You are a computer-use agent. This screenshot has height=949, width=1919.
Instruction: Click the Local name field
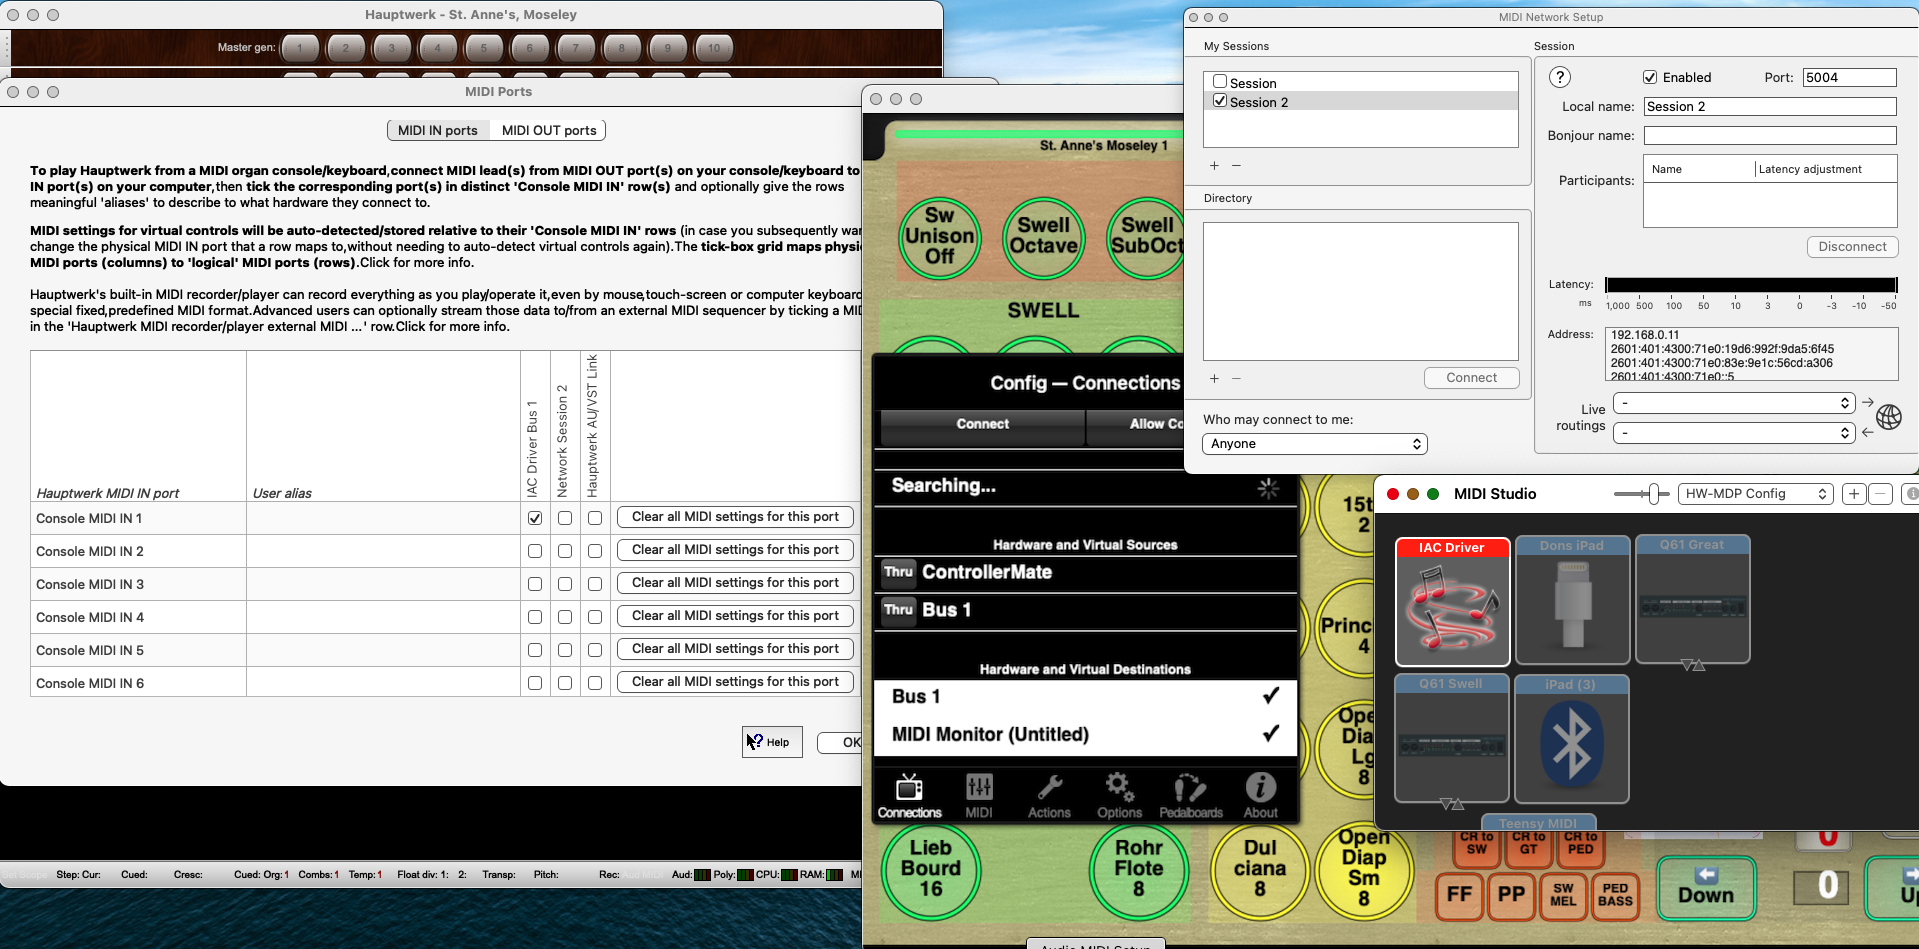1770,106
